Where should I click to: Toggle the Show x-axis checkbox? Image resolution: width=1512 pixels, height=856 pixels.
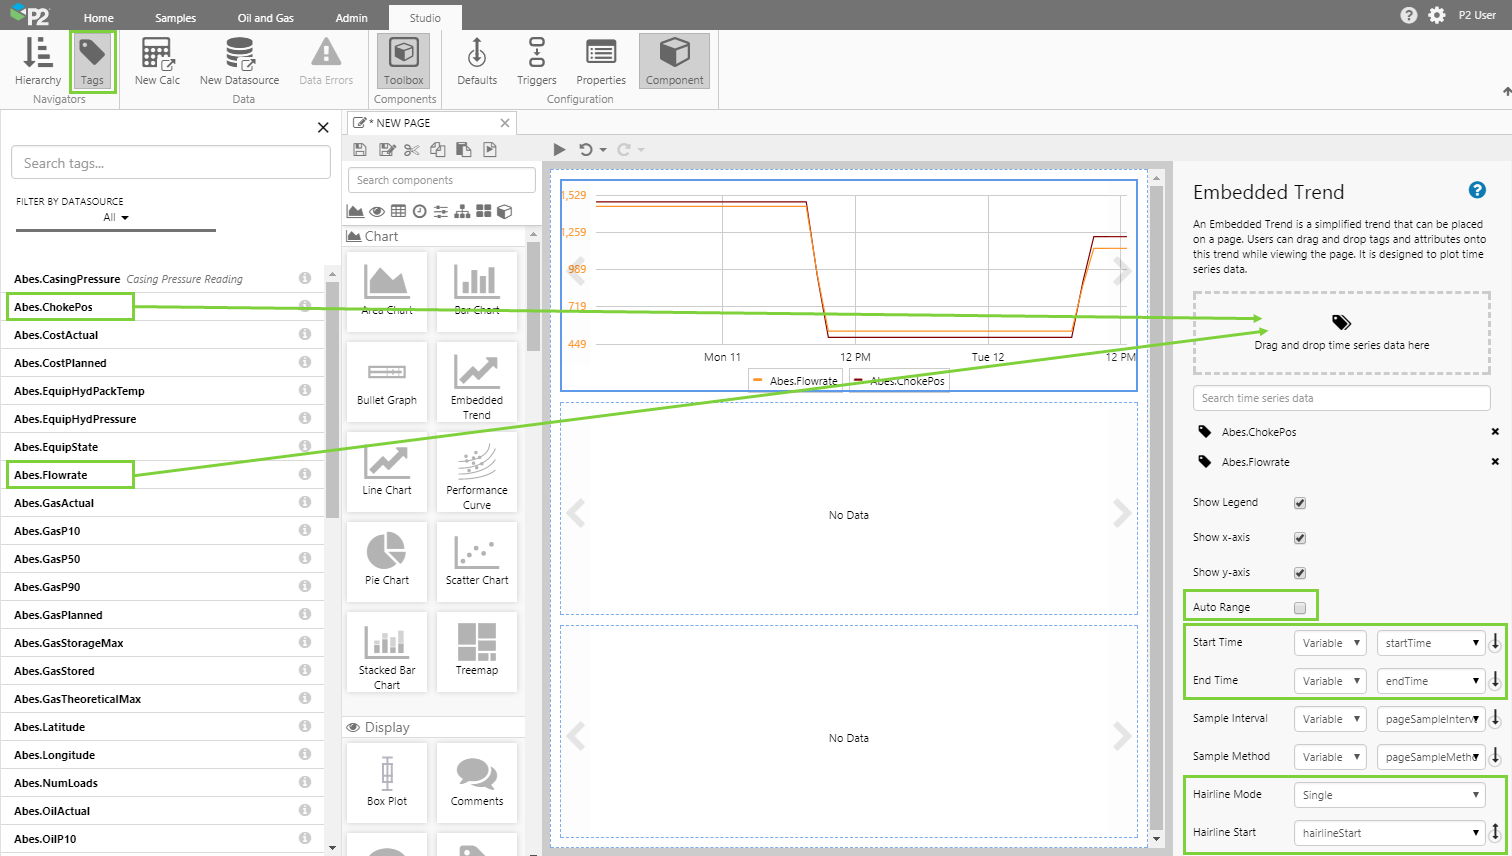click(x=1300, y=538)
